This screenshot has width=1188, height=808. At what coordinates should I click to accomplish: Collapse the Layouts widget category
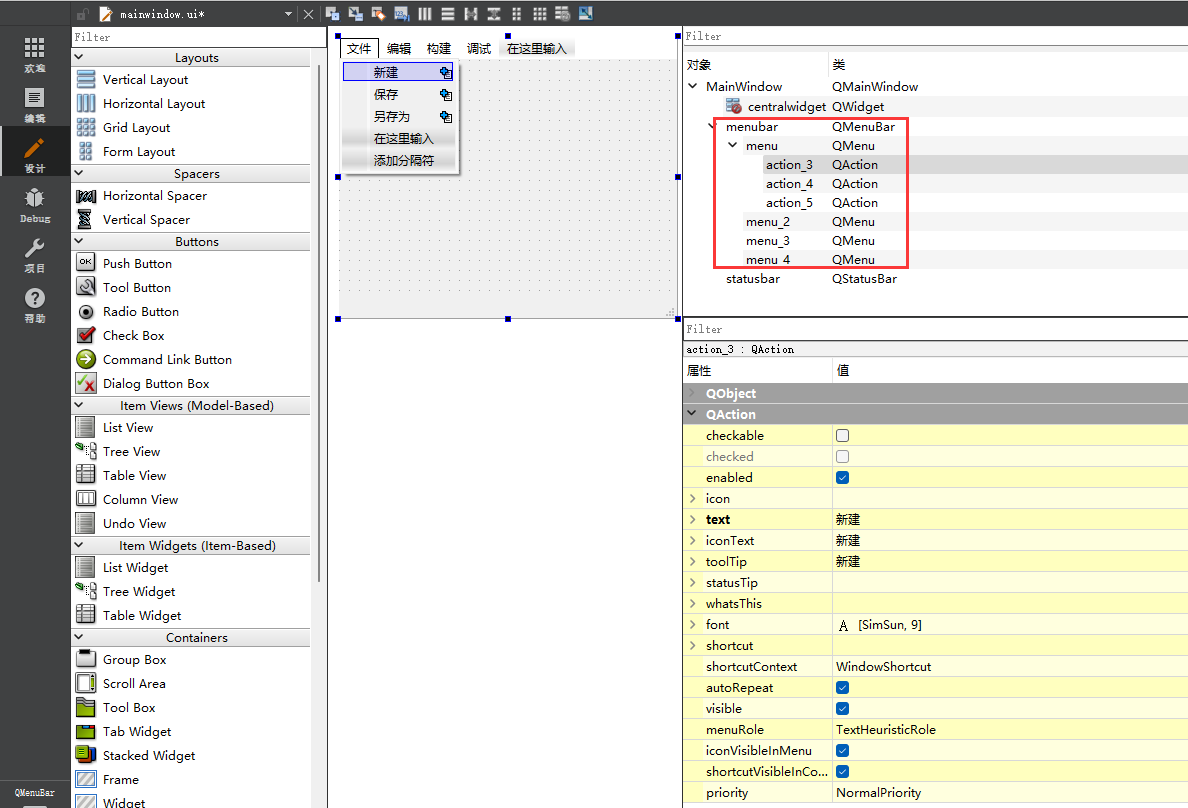click(79, 57)
